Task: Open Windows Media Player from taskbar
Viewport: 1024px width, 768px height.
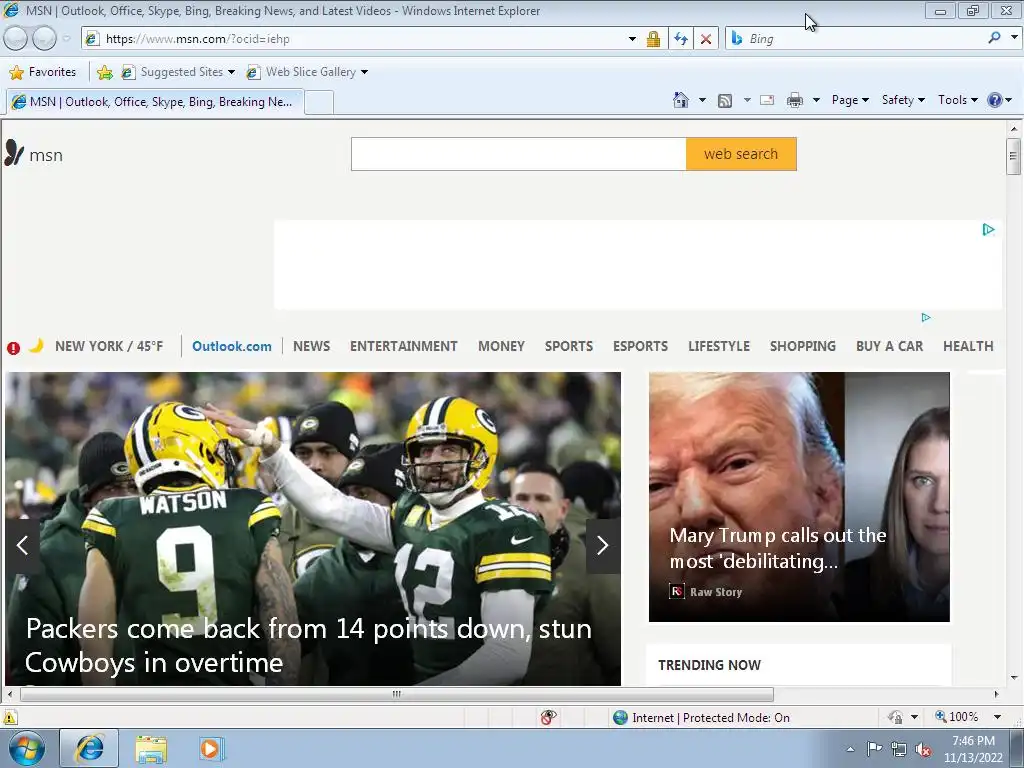Action: click(211, 748)
